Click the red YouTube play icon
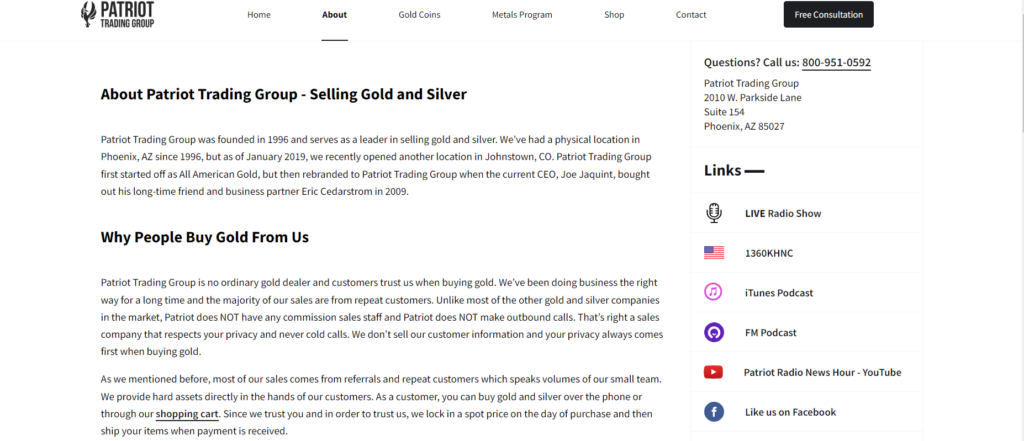 click(x=713, y=372)
